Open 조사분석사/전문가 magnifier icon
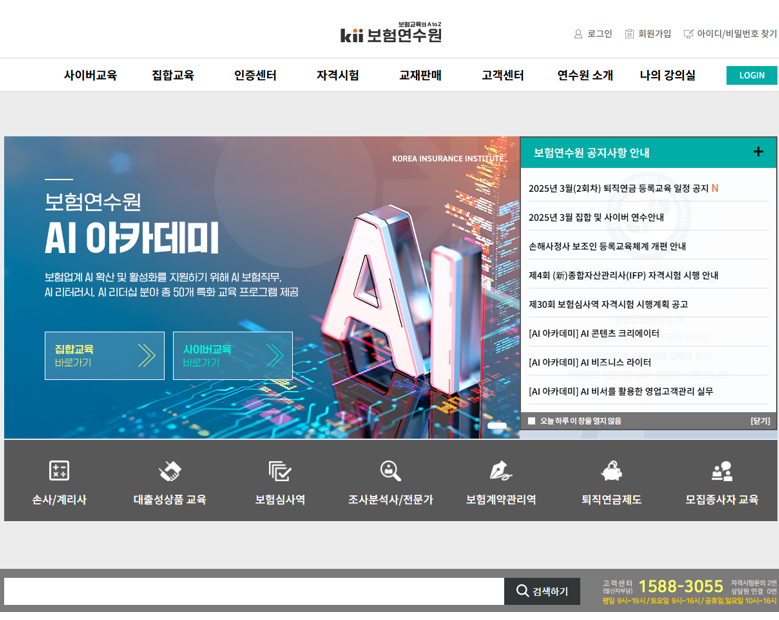 (x=390, y=471)
